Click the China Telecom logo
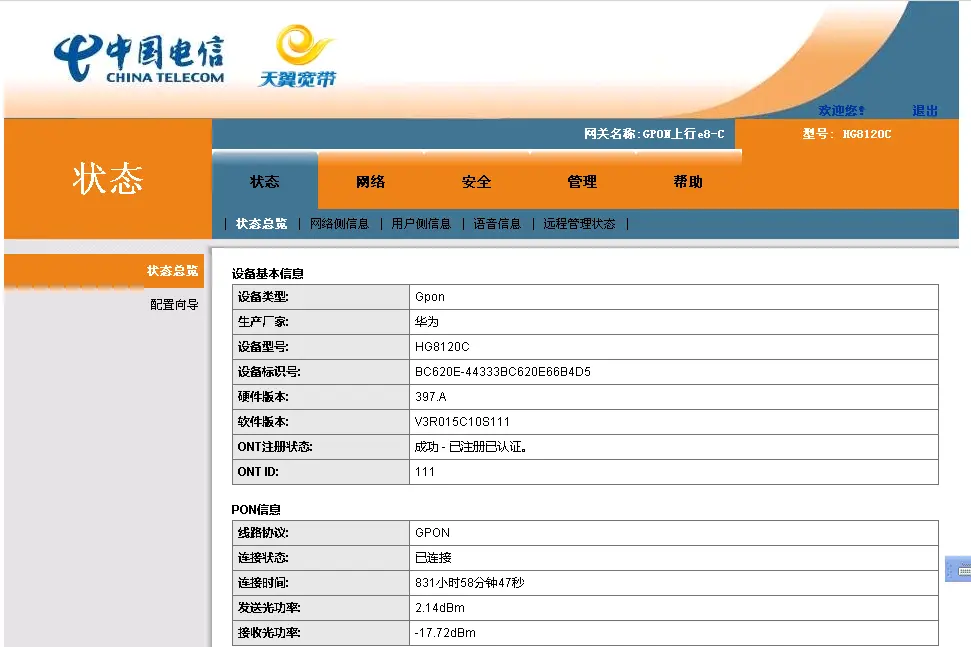The image size is (971, 647). [139, 59]
